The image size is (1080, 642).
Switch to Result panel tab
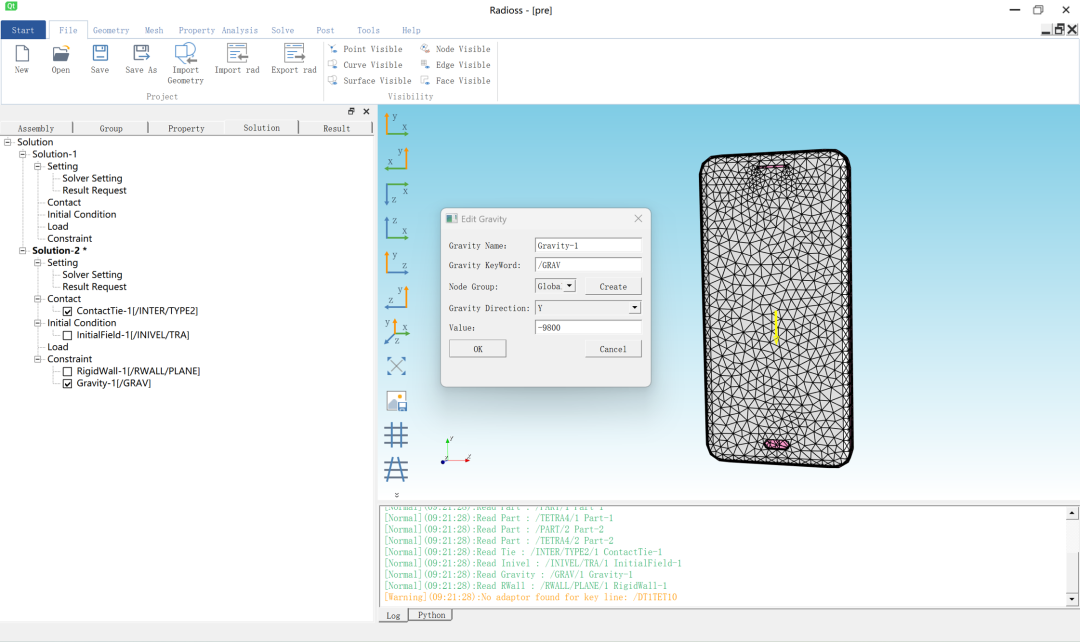337,128
